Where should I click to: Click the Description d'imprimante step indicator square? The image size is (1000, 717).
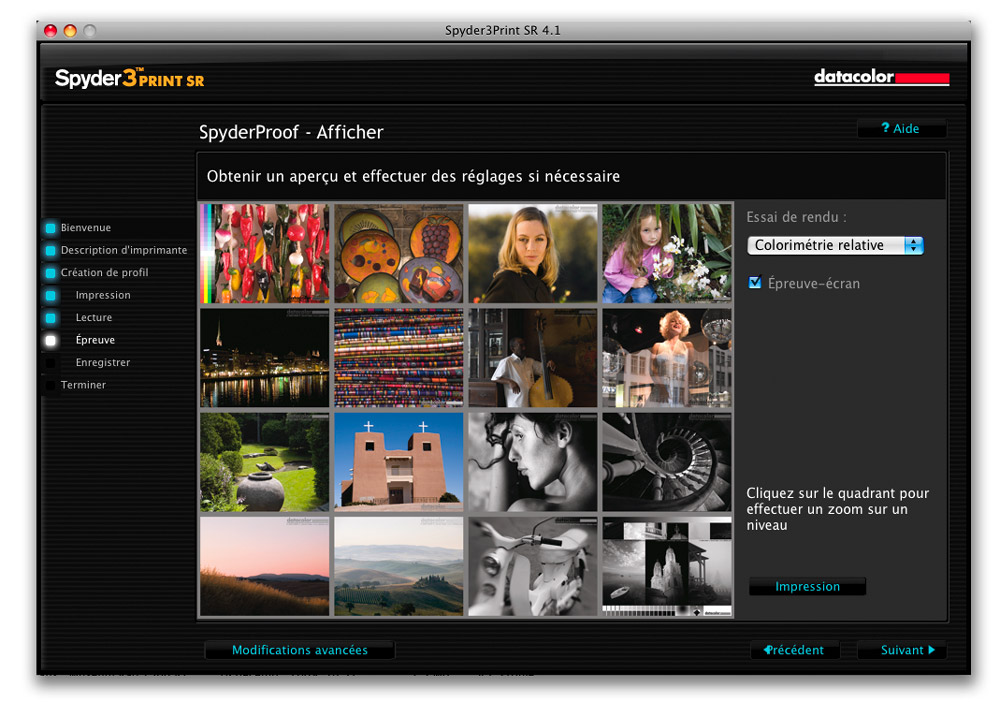[x=50, y=250]
